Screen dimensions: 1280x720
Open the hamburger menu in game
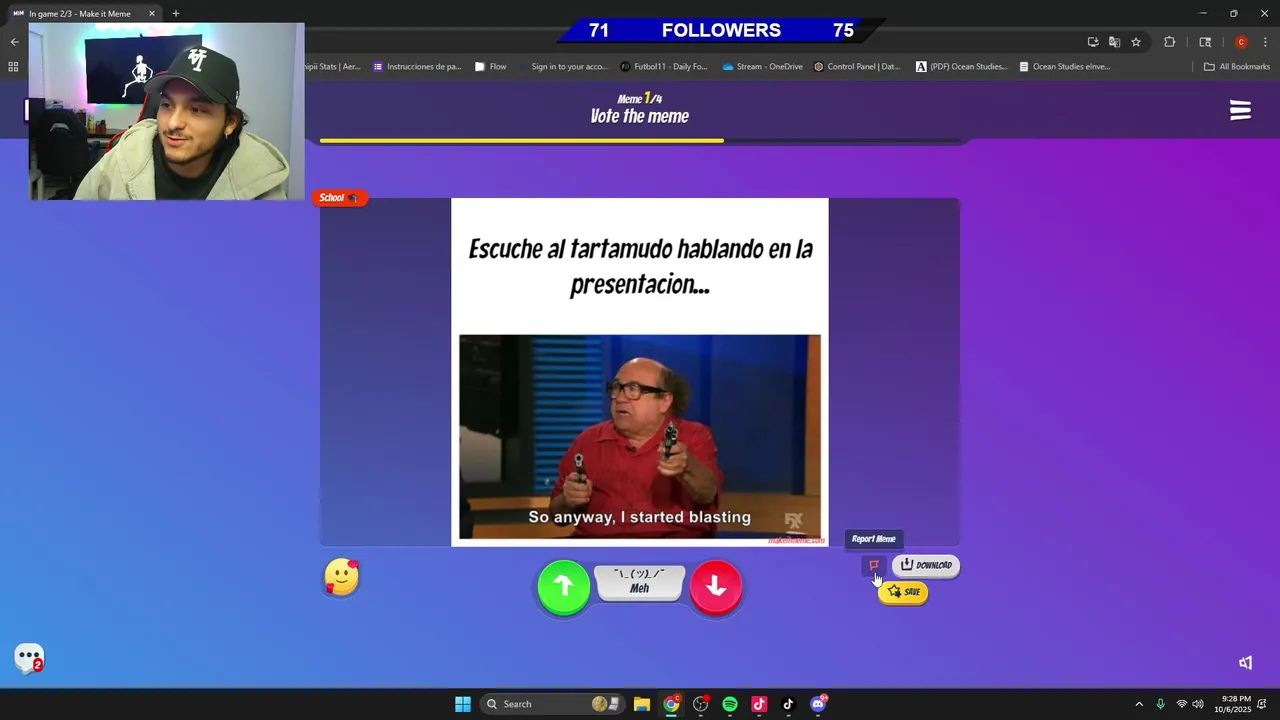click(x=1240, y=110)
